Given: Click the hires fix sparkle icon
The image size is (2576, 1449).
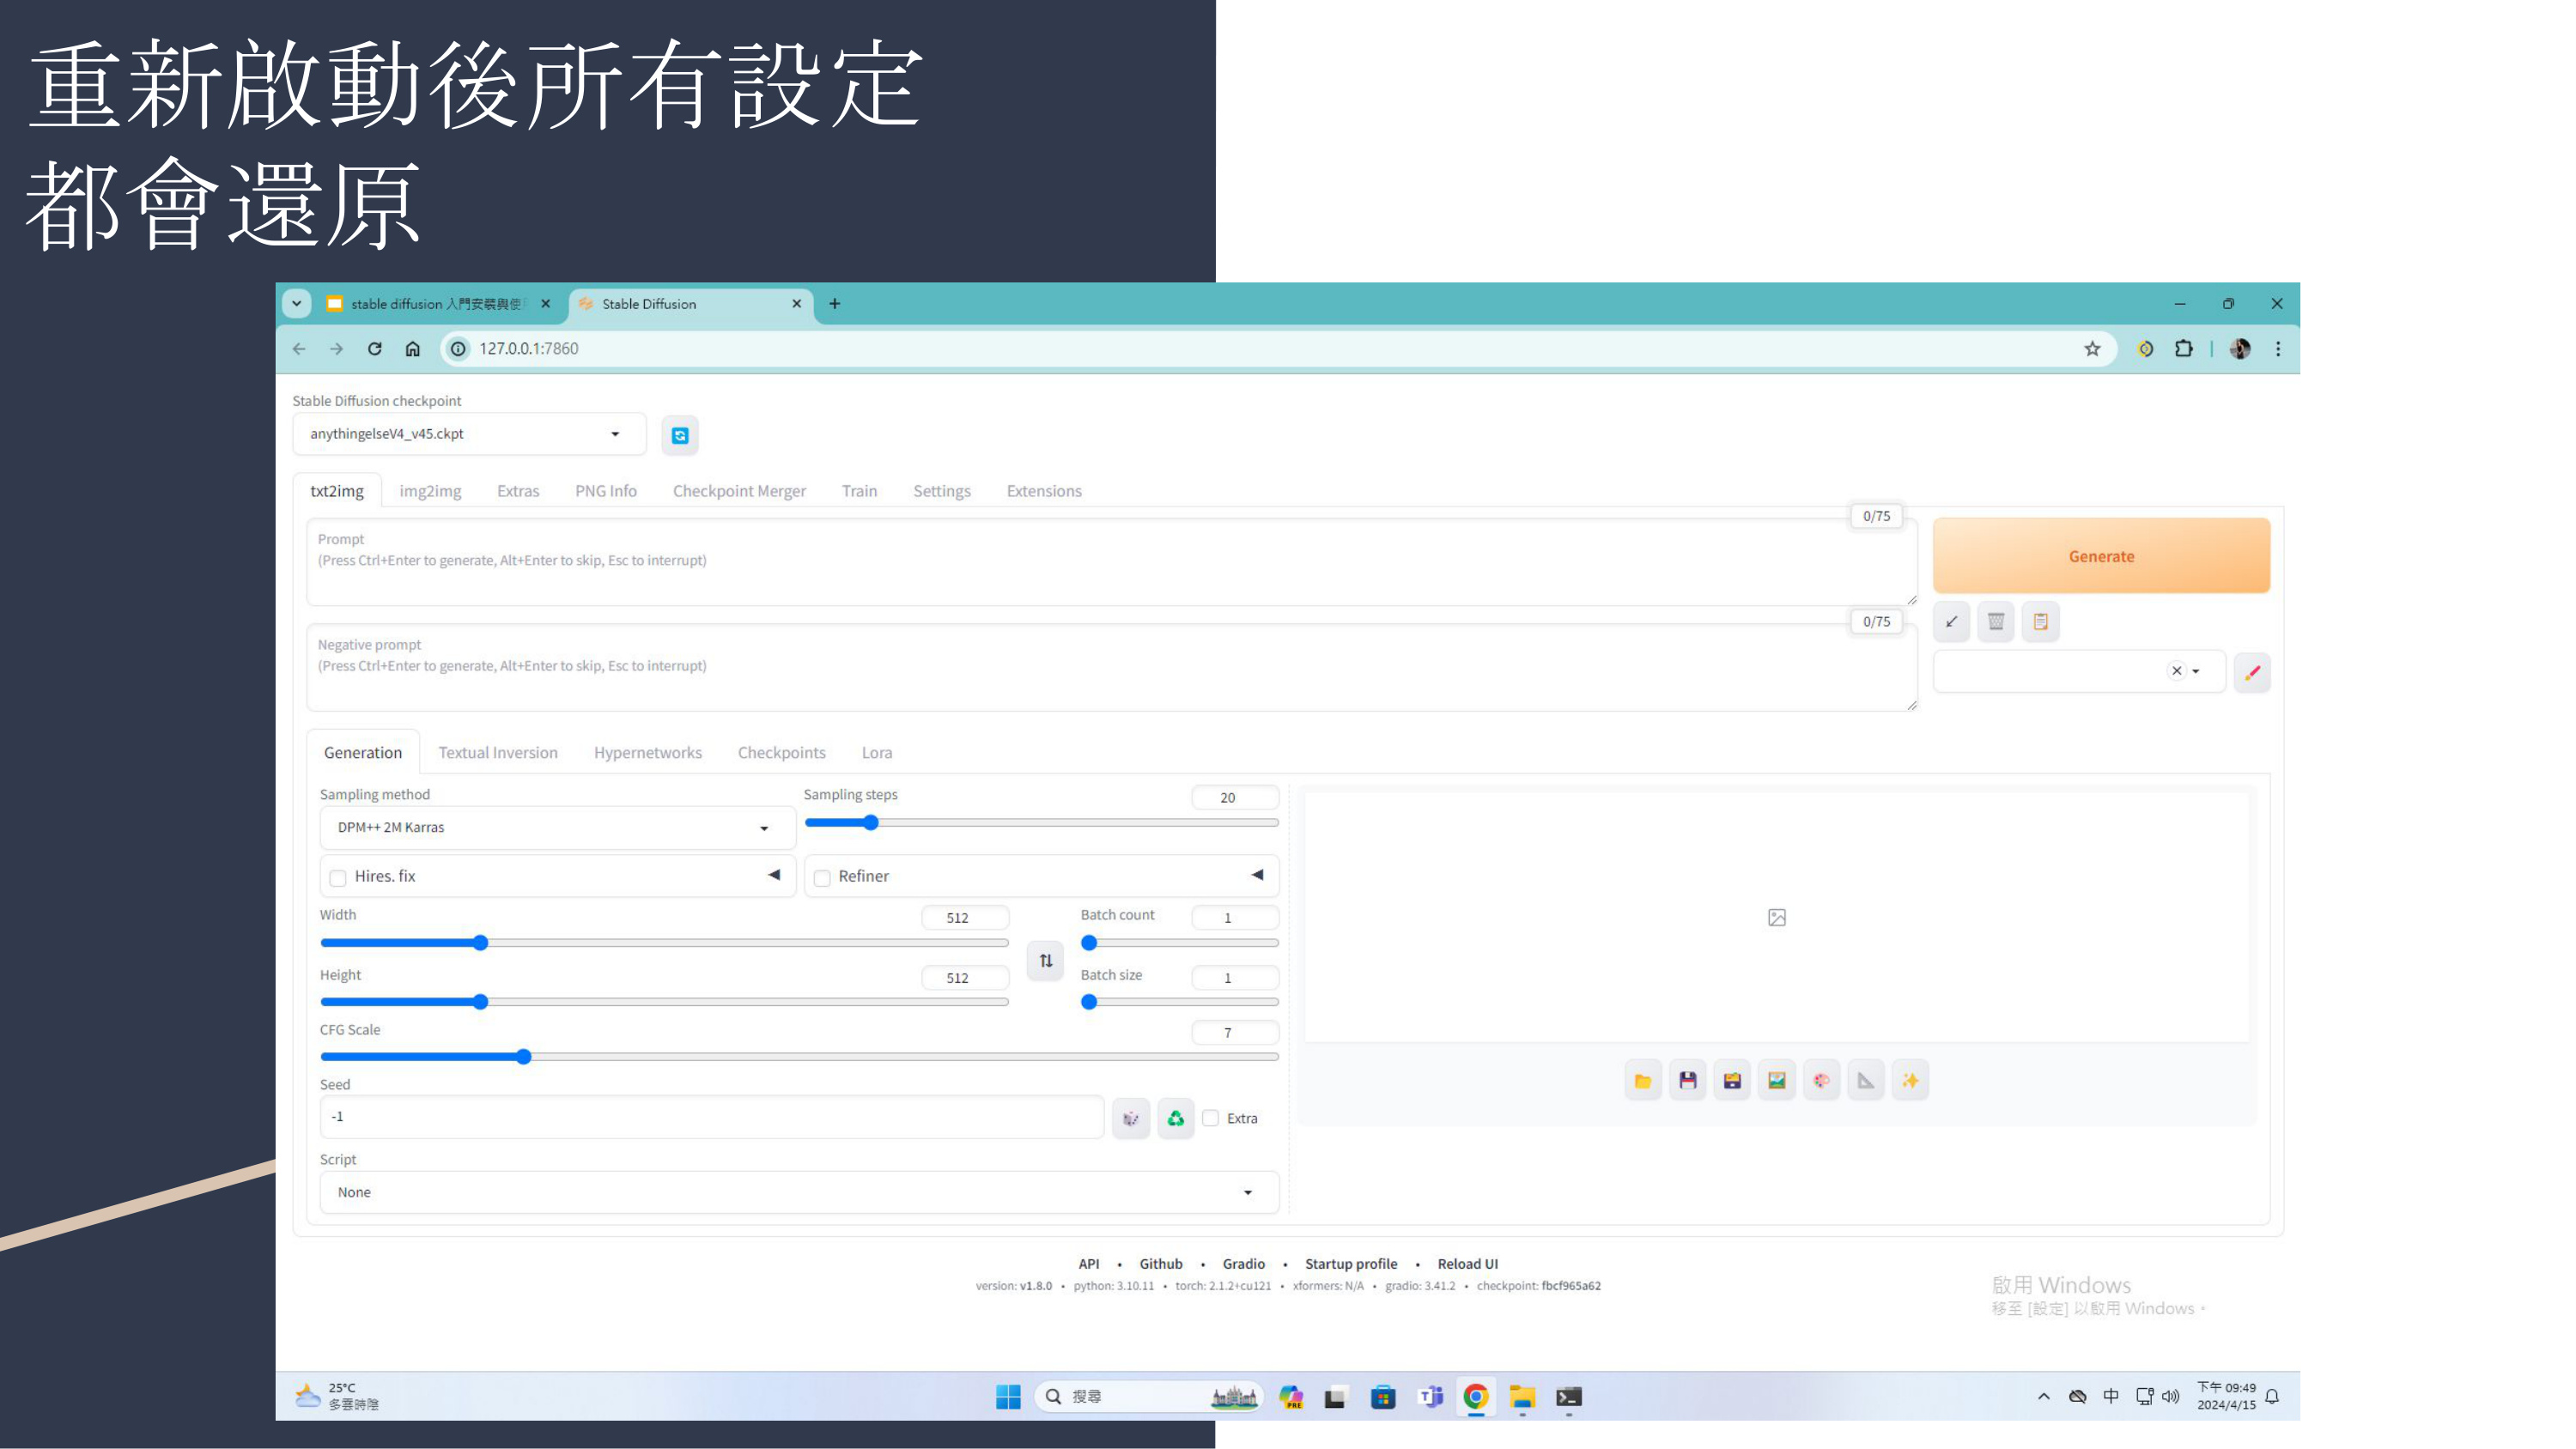Looking at the screenshot, I should pyautogui.click(x=1911, y=1080).
